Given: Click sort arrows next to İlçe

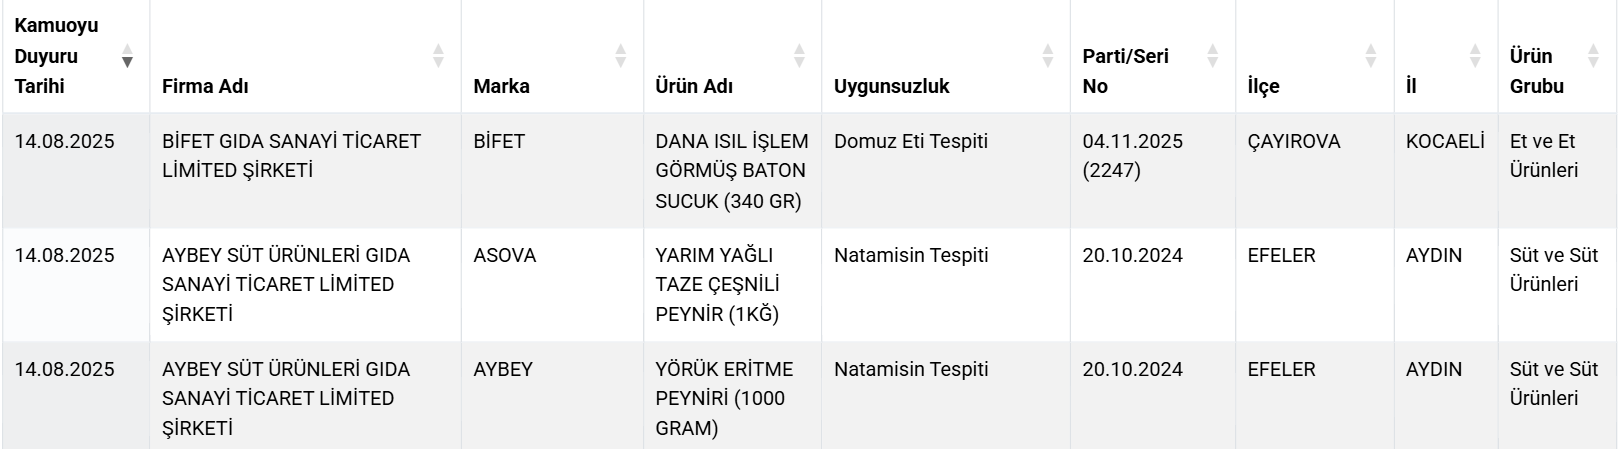Looking at the screenshot, I should pyautogui.click(x=1371, y=56).
